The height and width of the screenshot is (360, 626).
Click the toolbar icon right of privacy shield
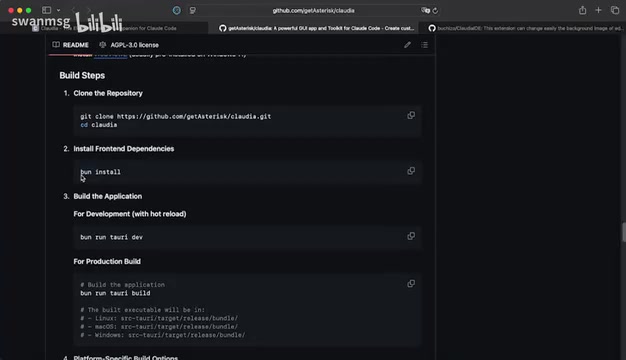[x=192, y=10]
